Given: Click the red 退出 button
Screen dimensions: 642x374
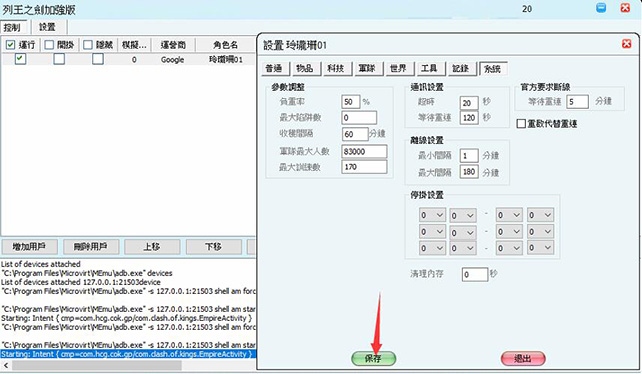Looking at the screenshot, I should pos(523,358).
